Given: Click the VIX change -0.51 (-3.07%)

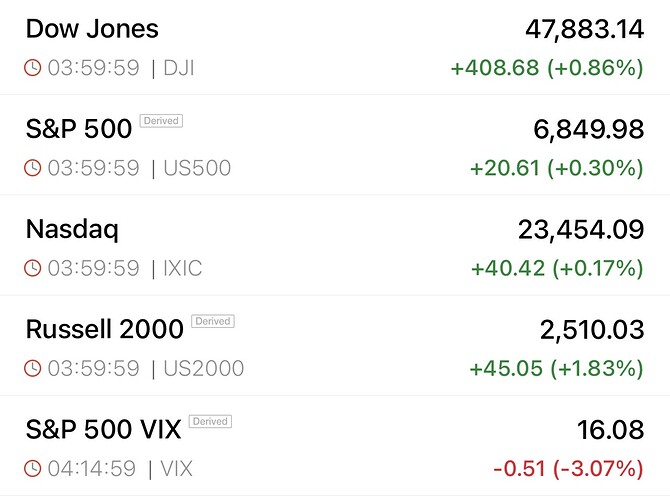Looking at the screenshot, I should (x=567, y=468).
